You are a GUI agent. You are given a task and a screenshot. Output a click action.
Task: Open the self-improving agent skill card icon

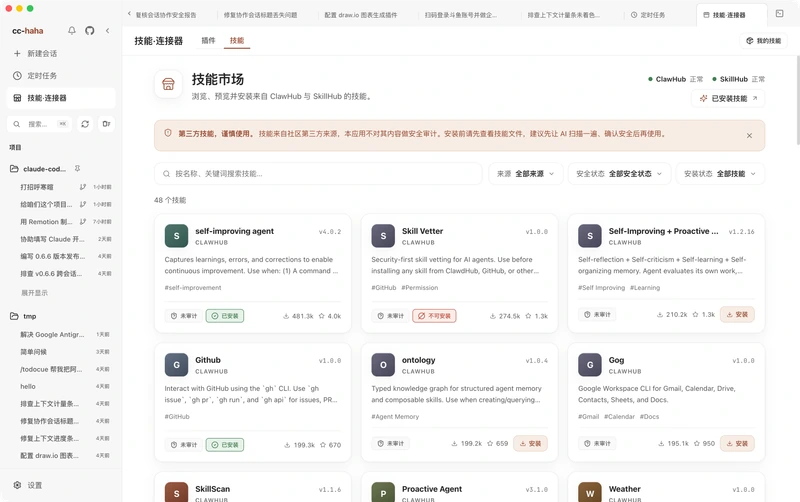coord(177,236)
